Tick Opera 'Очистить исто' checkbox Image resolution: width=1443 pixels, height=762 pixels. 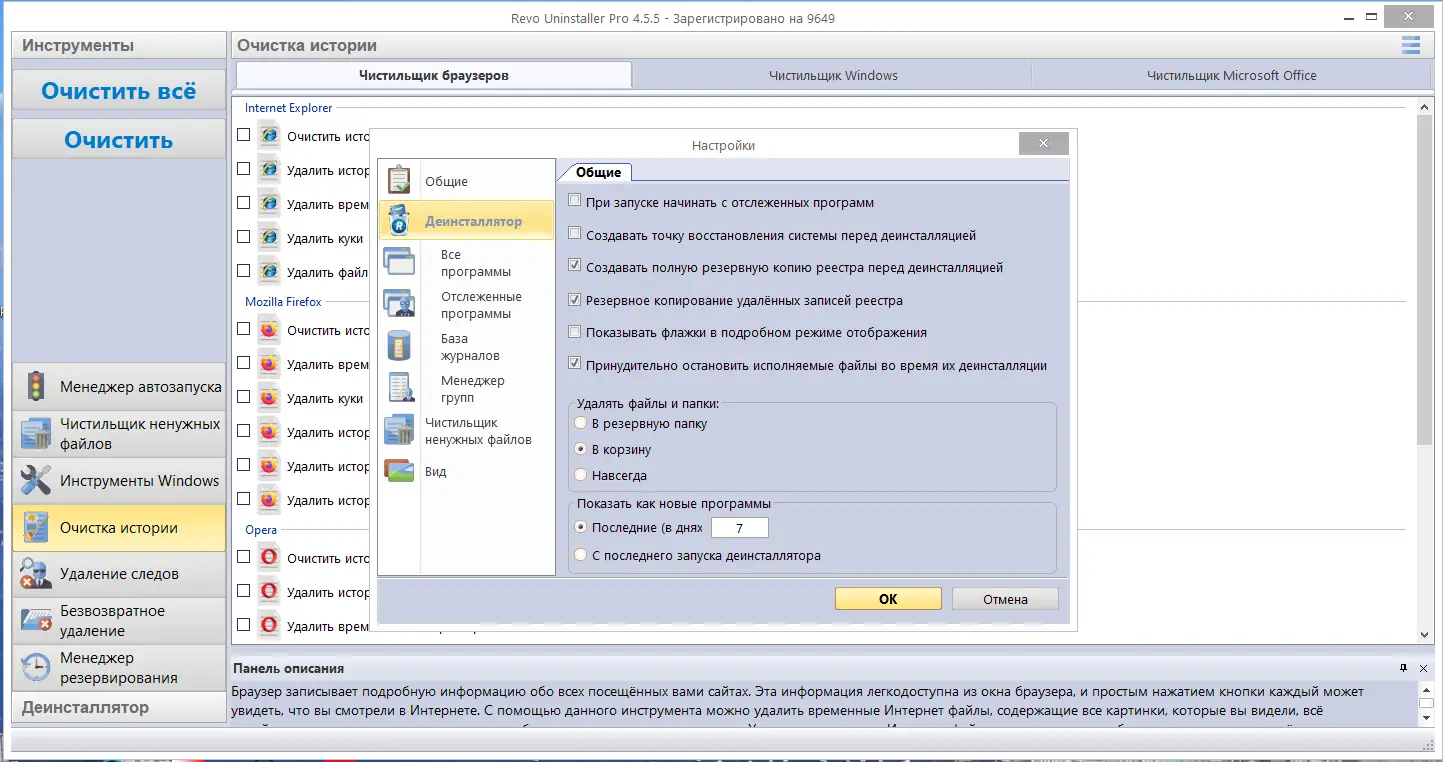[243, 557]
